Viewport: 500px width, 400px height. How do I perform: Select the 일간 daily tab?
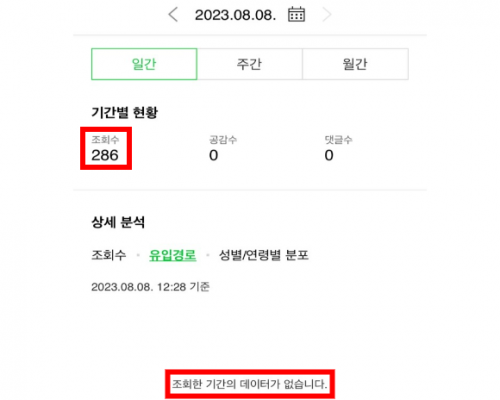point(144,64)
